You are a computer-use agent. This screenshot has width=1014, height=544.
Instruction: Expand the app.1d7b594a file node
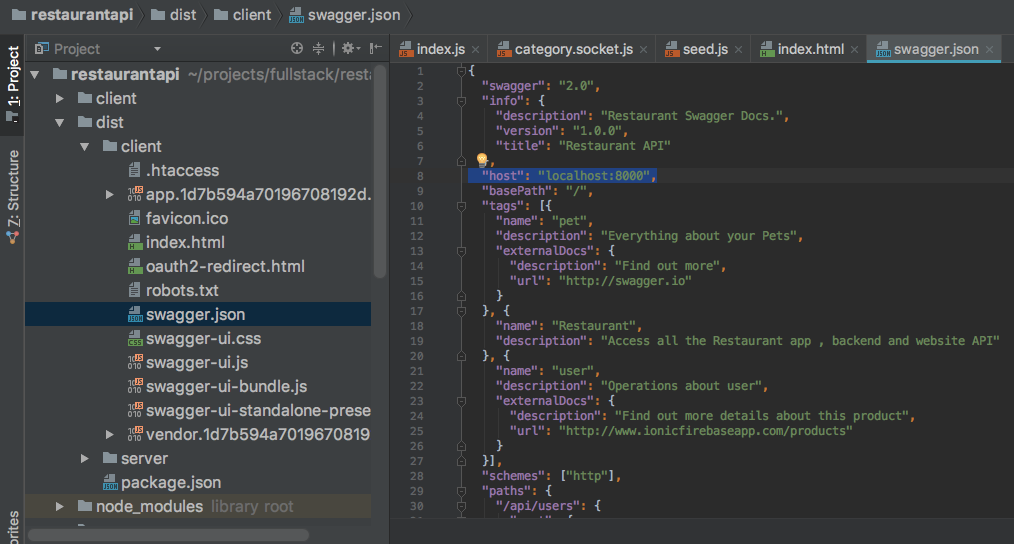[109, 195]
